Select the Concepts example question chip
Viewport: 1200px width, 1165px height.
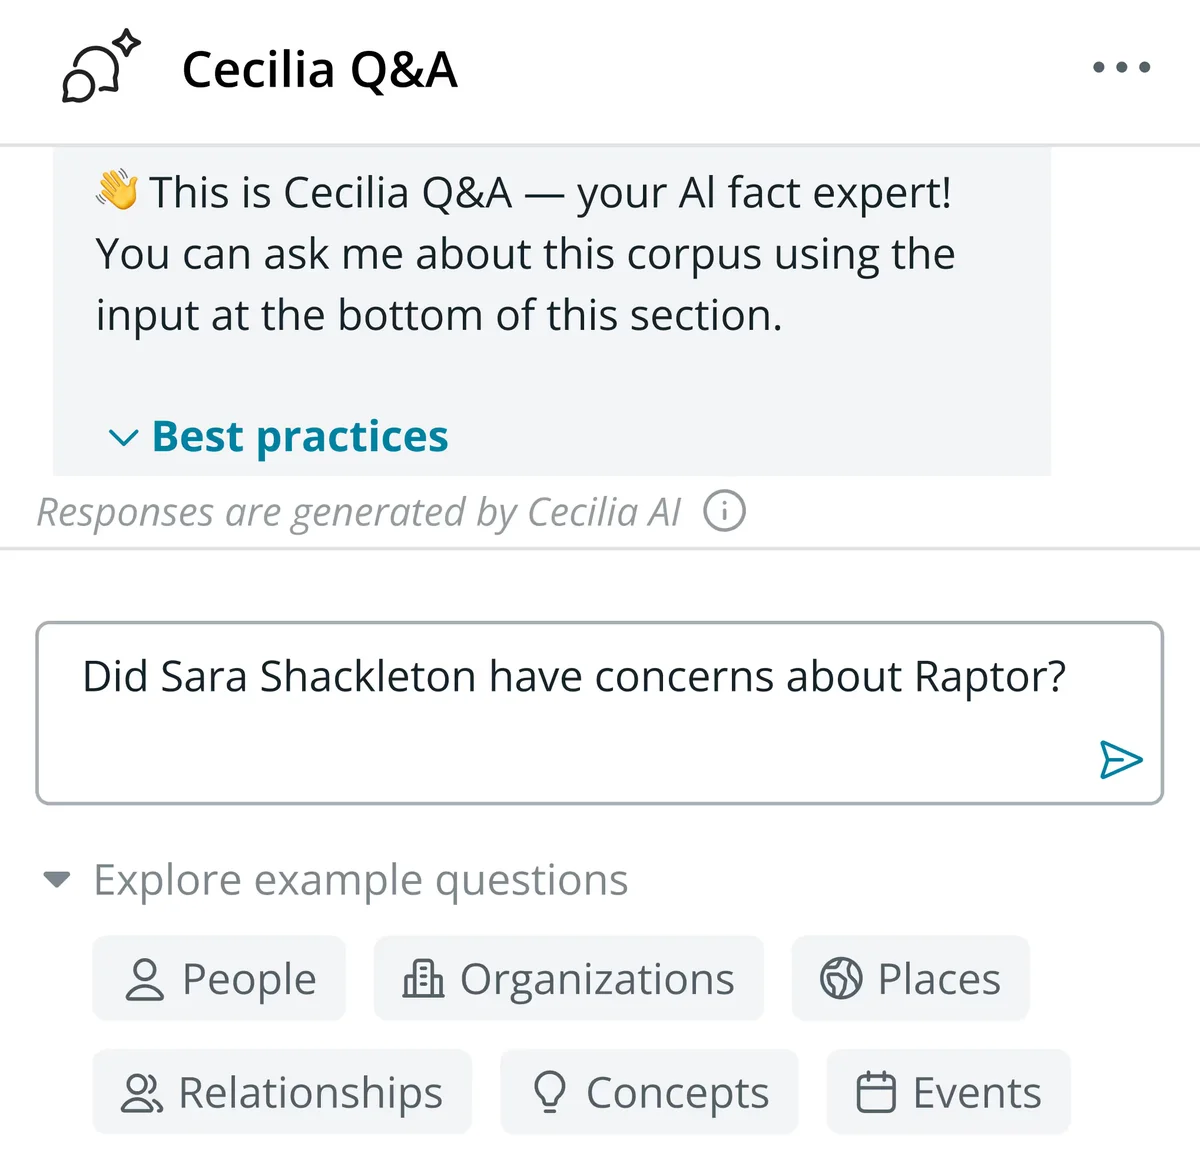[648, 1092]
